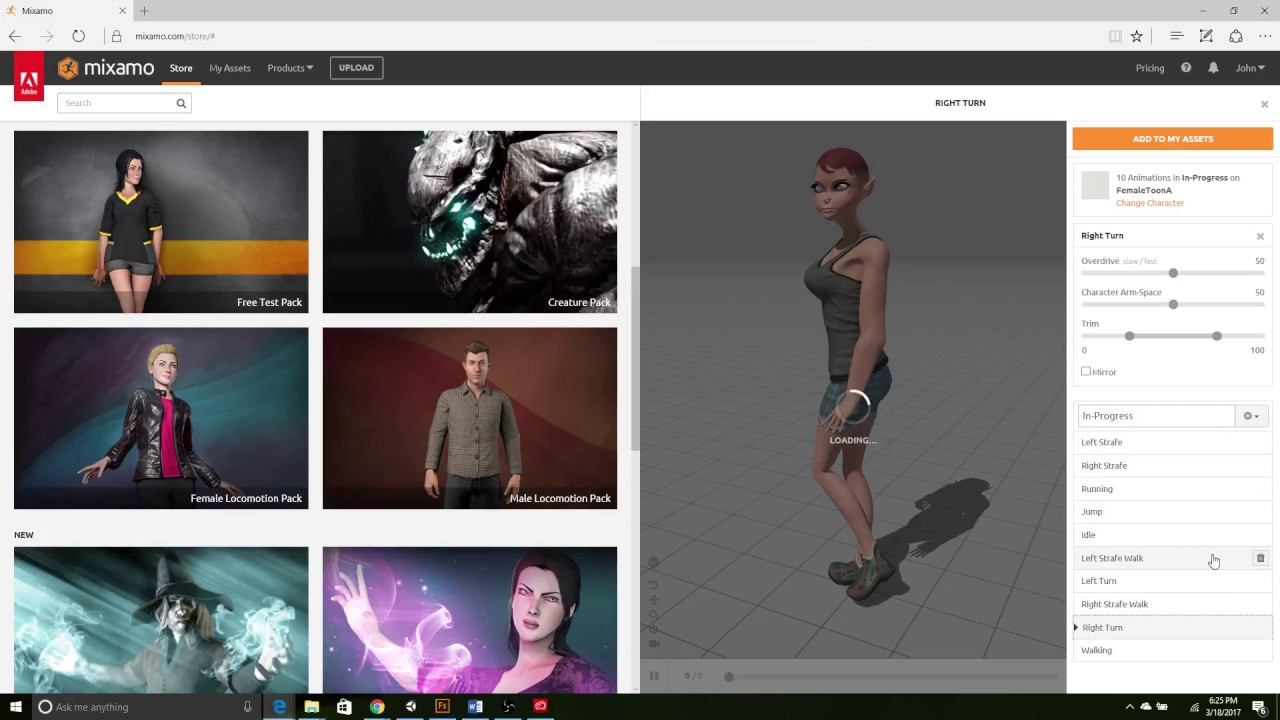The height and width of the screenshot is (720, 1280).
Task: Click the UPLOAD button
Action: point(356,68)
